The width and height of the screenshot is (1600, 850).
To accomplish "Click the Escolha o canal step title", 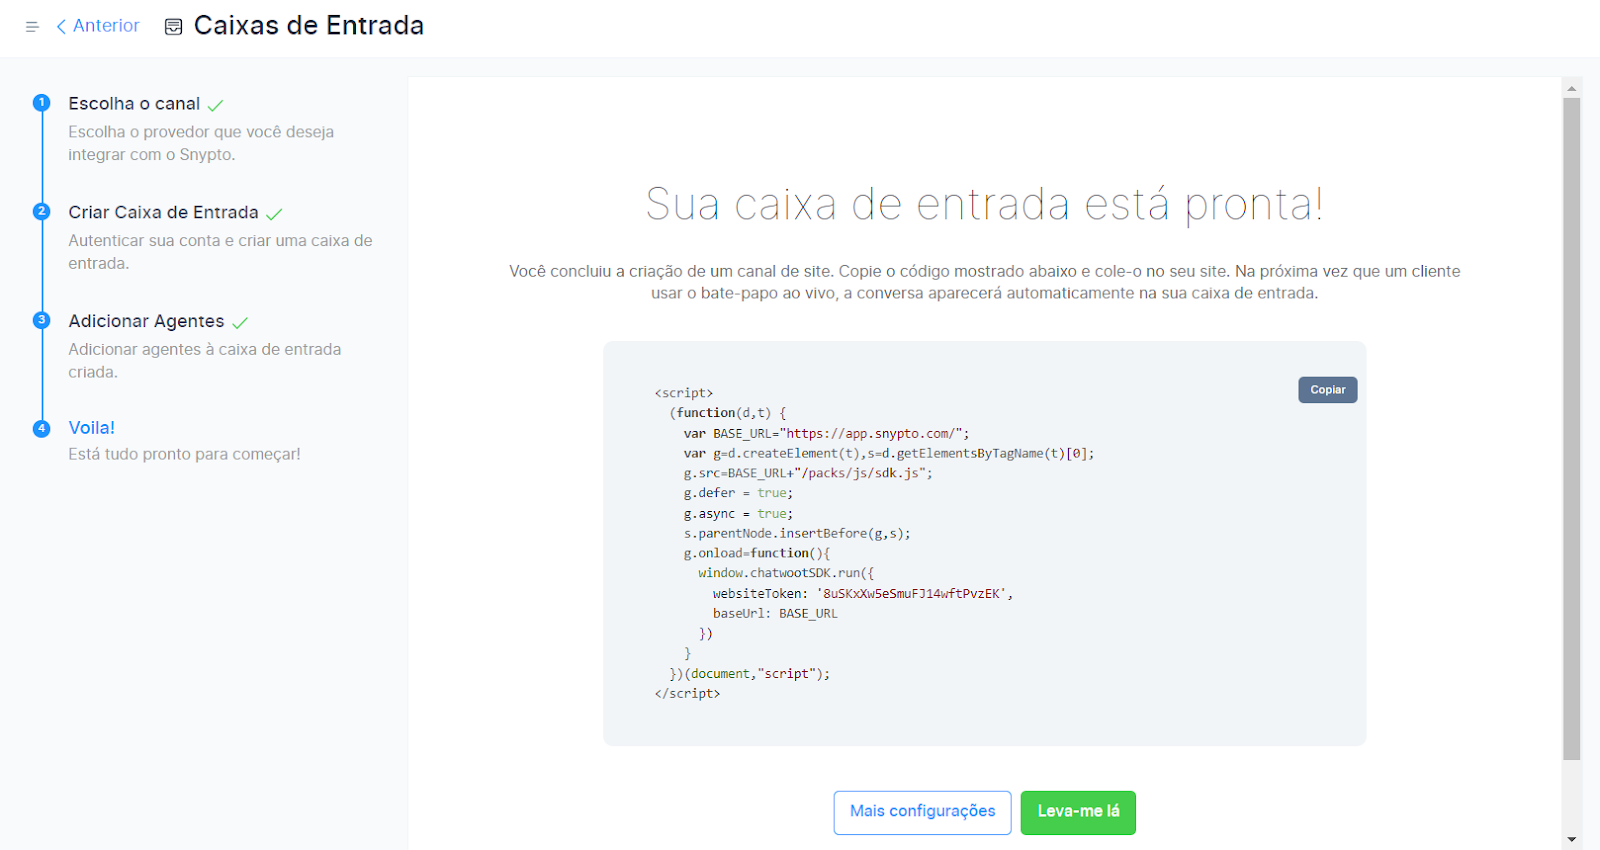I will (x=134, y=104).
